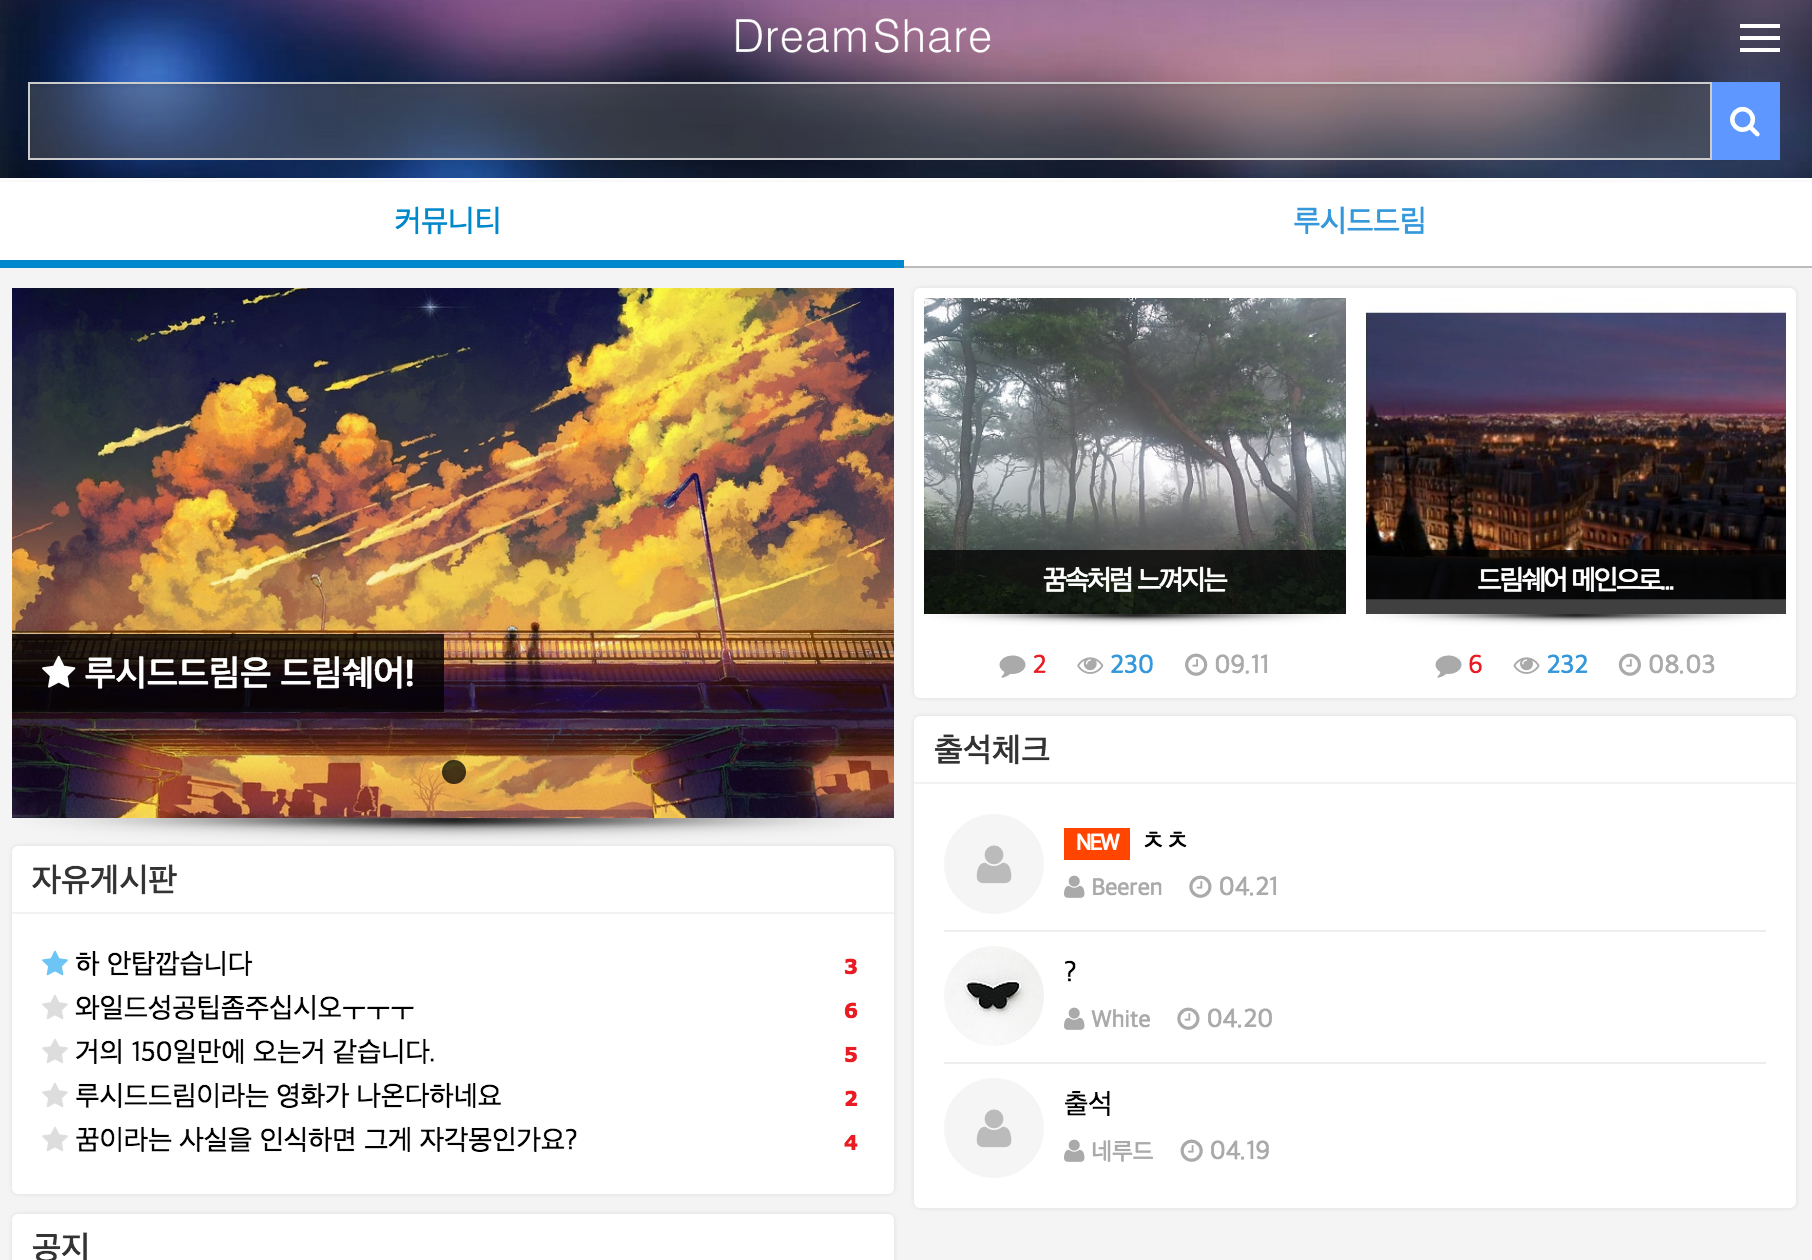Open the hamburger menu
The image size is (1812, 1260).
pos(1759,38)
